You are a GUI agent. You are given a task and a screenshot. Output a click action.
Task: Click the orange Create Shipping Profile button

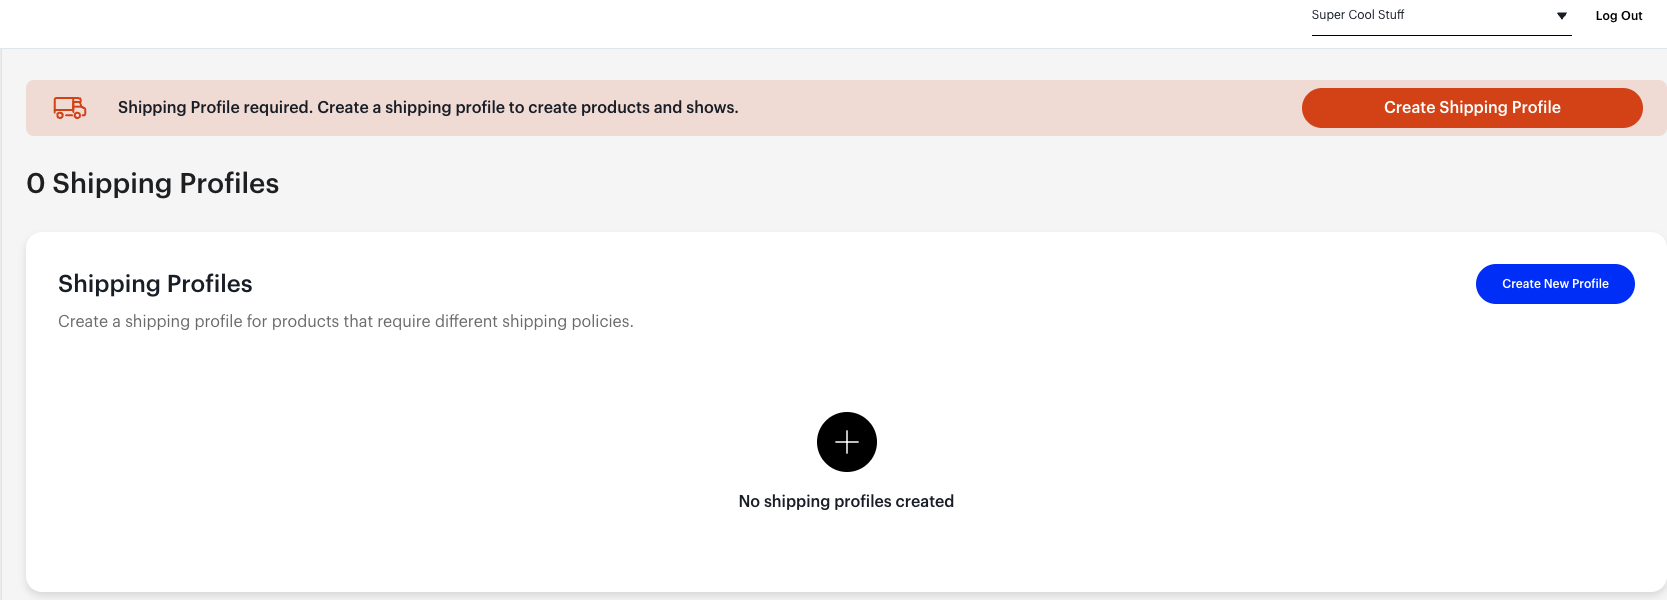coord(1472,108)
